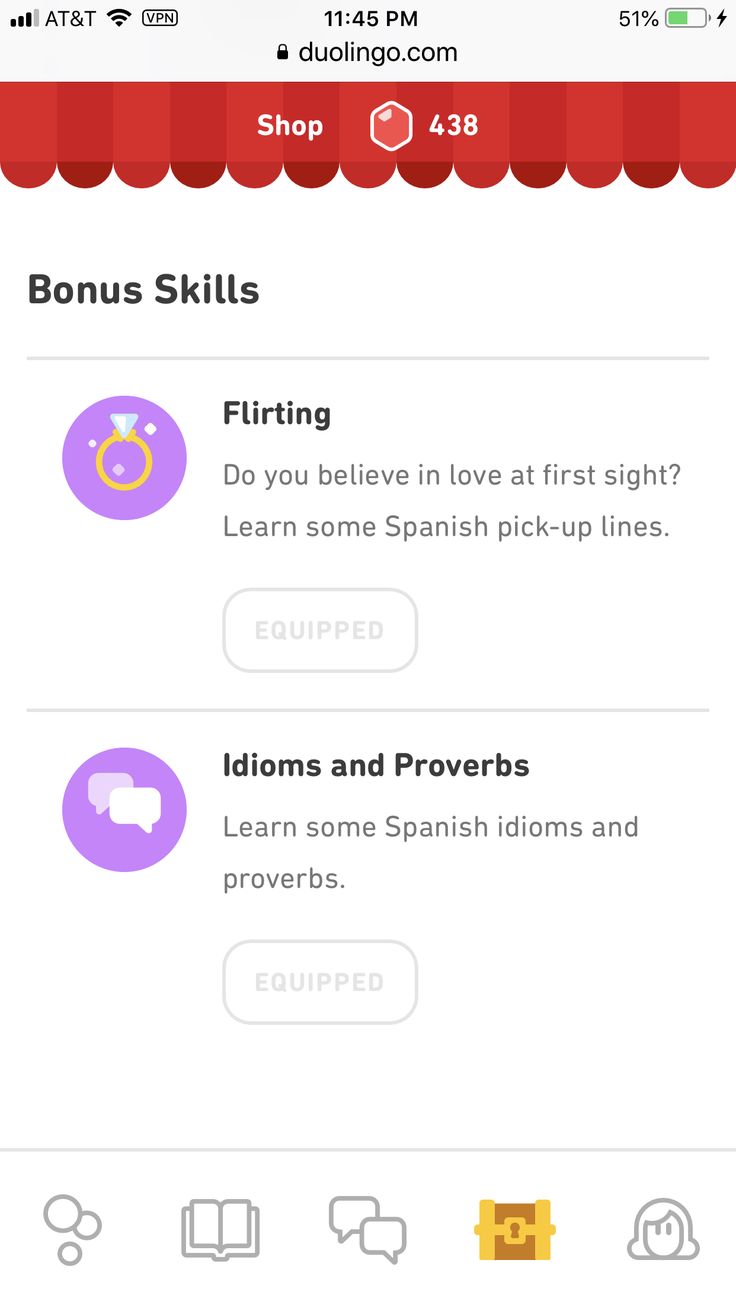Tap the 438 gems balance

point(453,126)
